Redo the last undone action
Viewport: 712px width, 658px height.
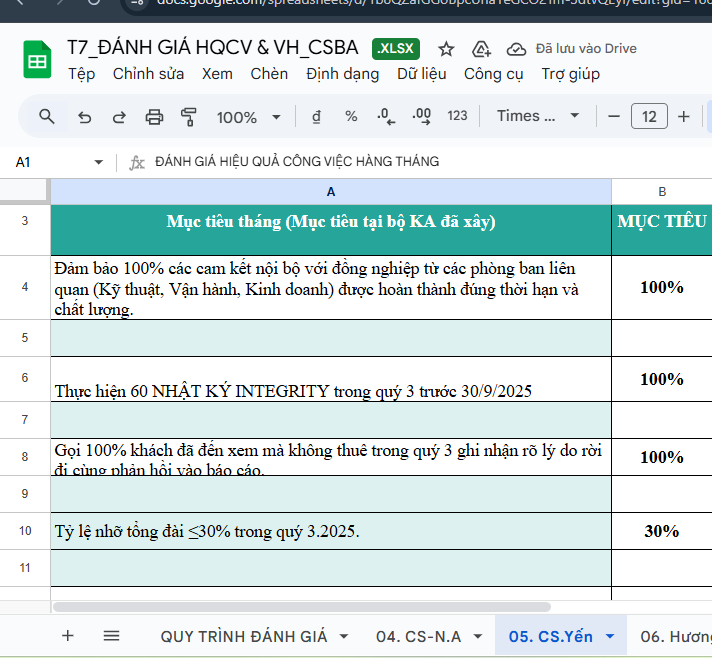click(118, 117)
